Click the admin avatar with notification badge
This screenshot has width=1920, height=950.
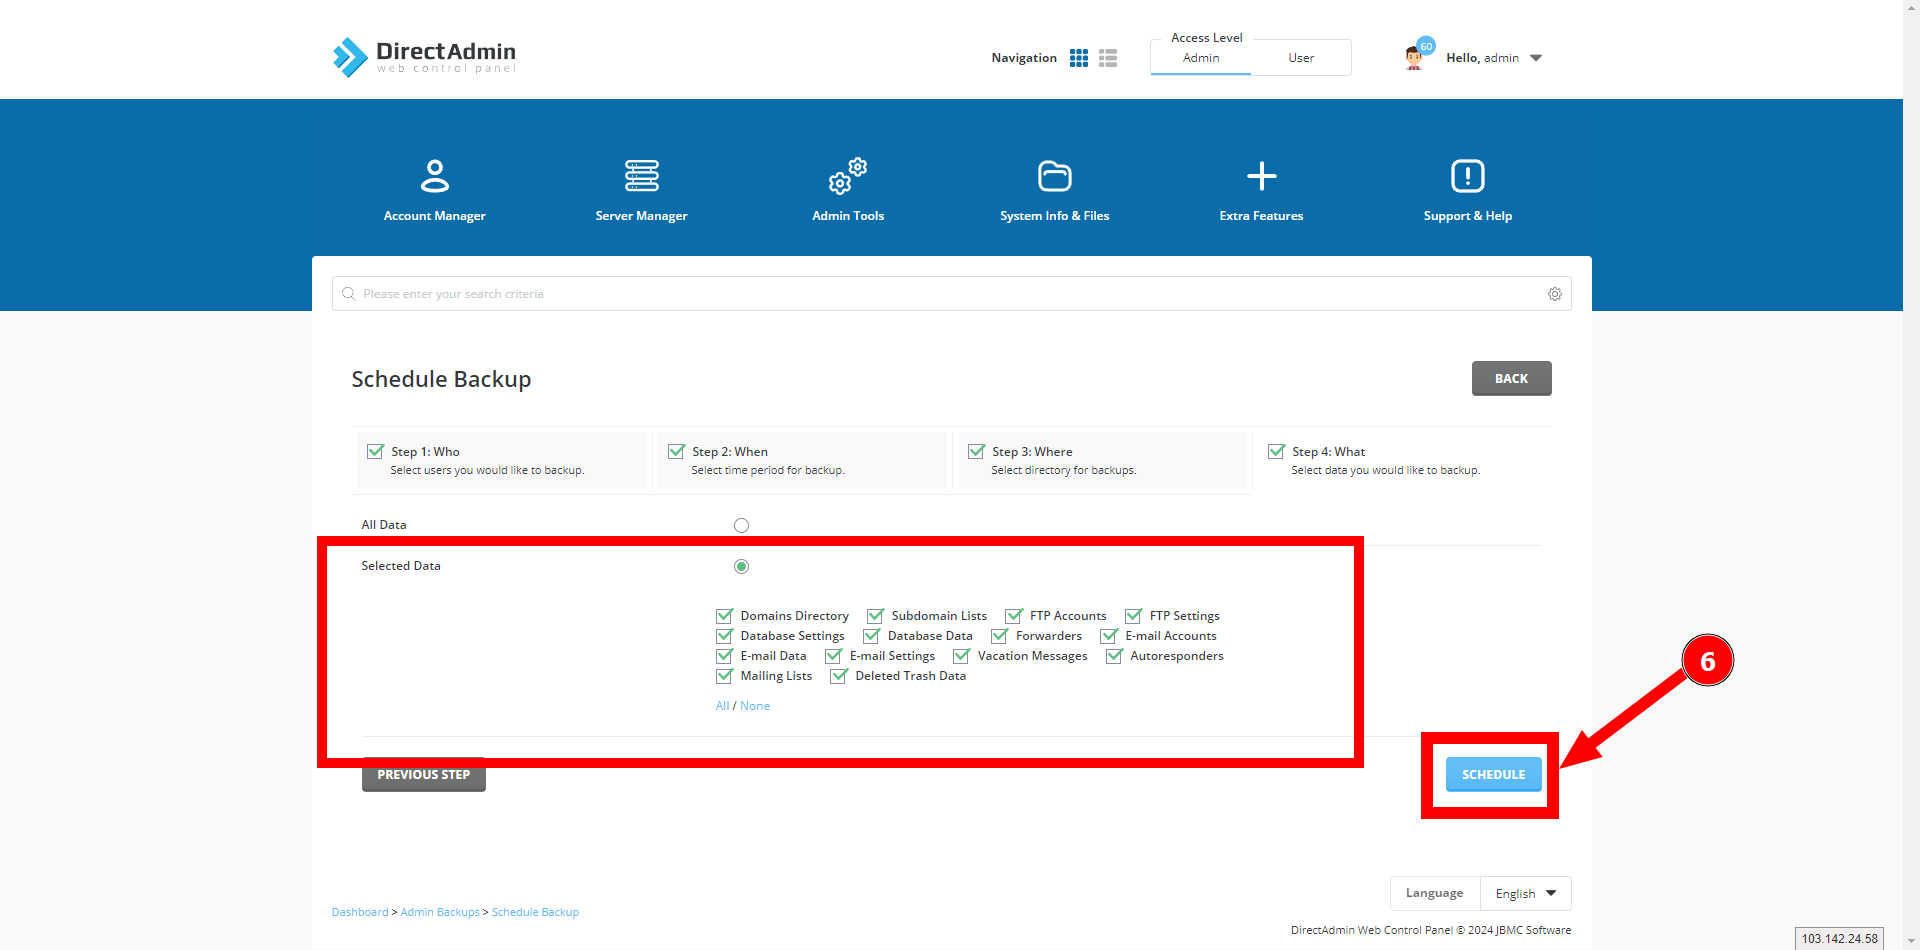coord(1416,55)
